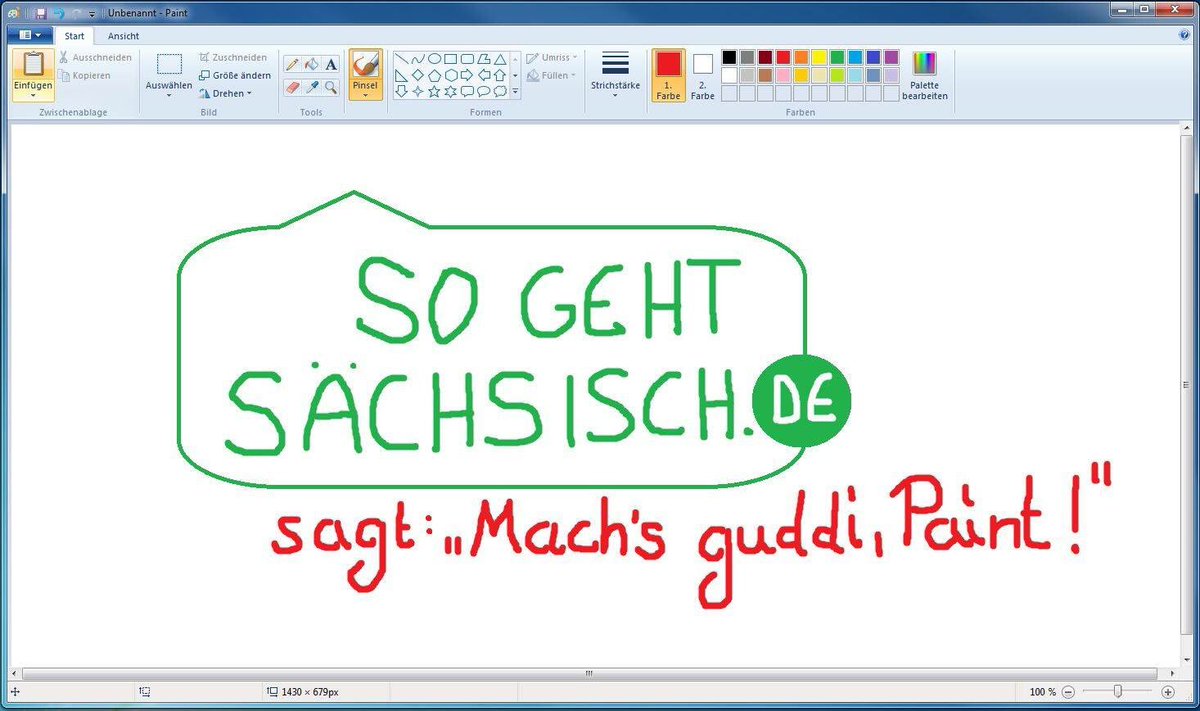
Task: Choose the rounded rectangle shape
Action: tap(466, 59)
